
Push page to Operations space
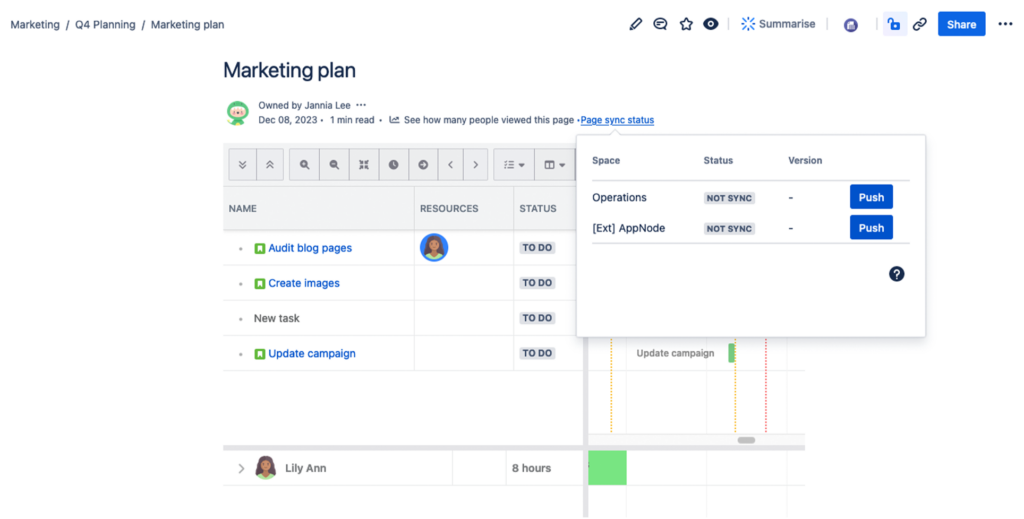pyautogui.click(x=871, y=197)
